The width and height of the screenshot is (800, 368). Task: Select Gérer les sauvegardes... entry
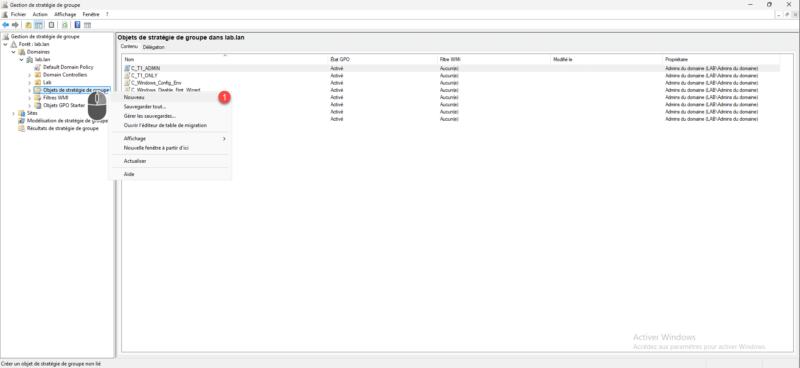point(170,116)
